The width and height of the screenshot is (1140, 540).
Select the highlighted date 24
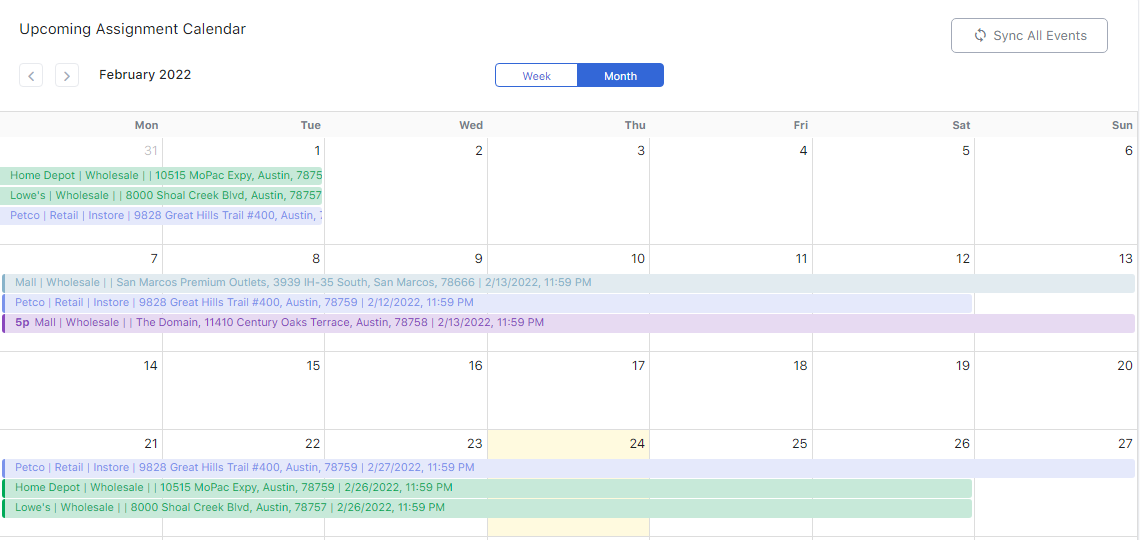click(637, 444)
